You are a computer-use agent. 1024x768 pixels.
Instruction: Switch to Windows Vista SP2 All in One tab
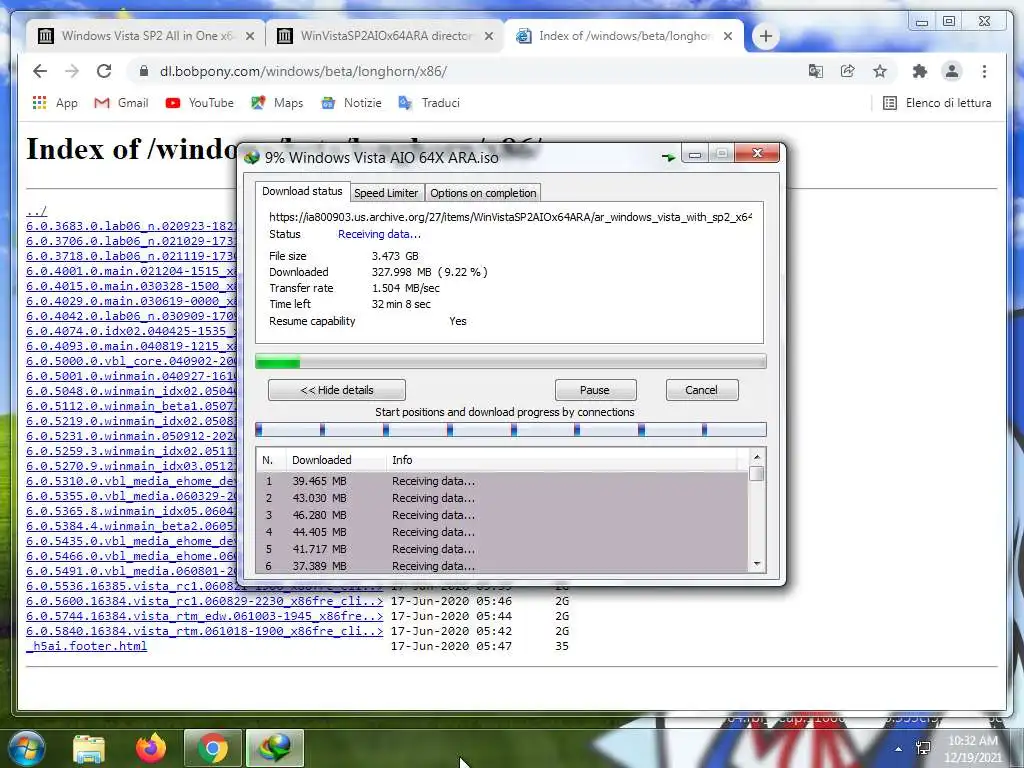tap(147, 36)
